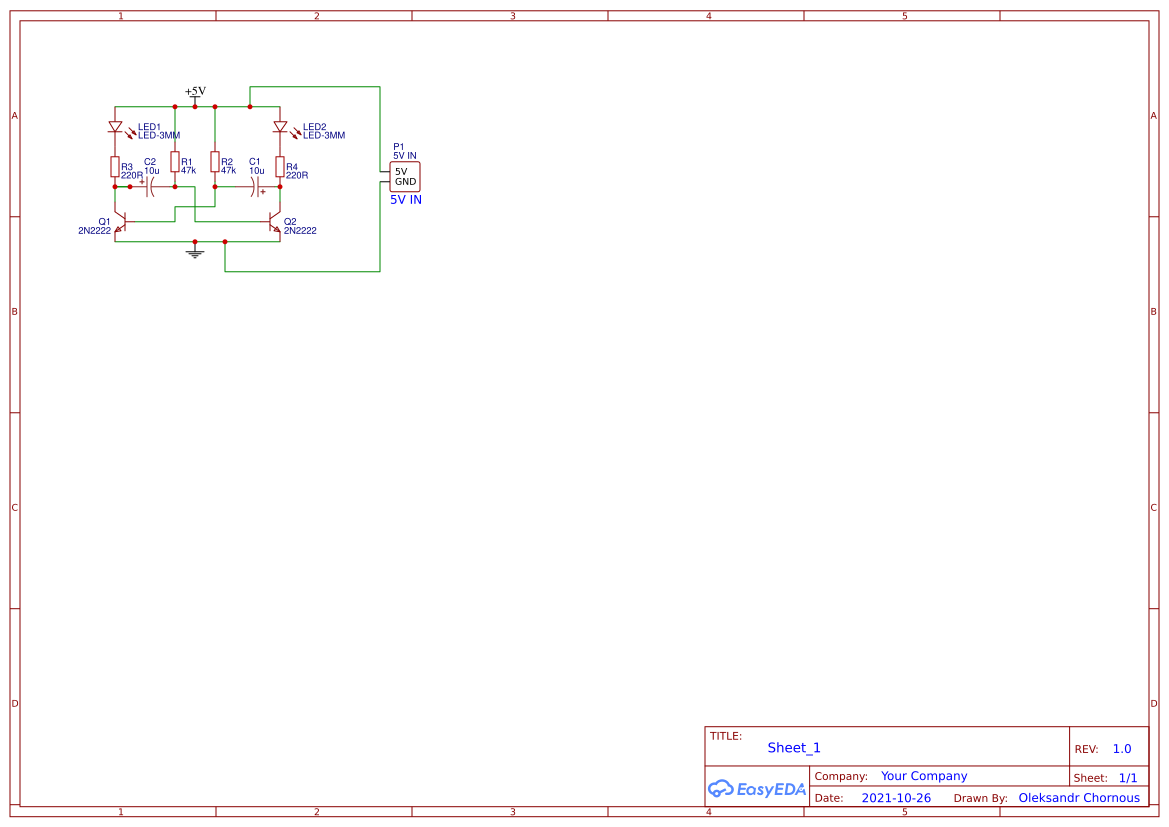Select resistor R4 labeled 220R

(279, 167)
